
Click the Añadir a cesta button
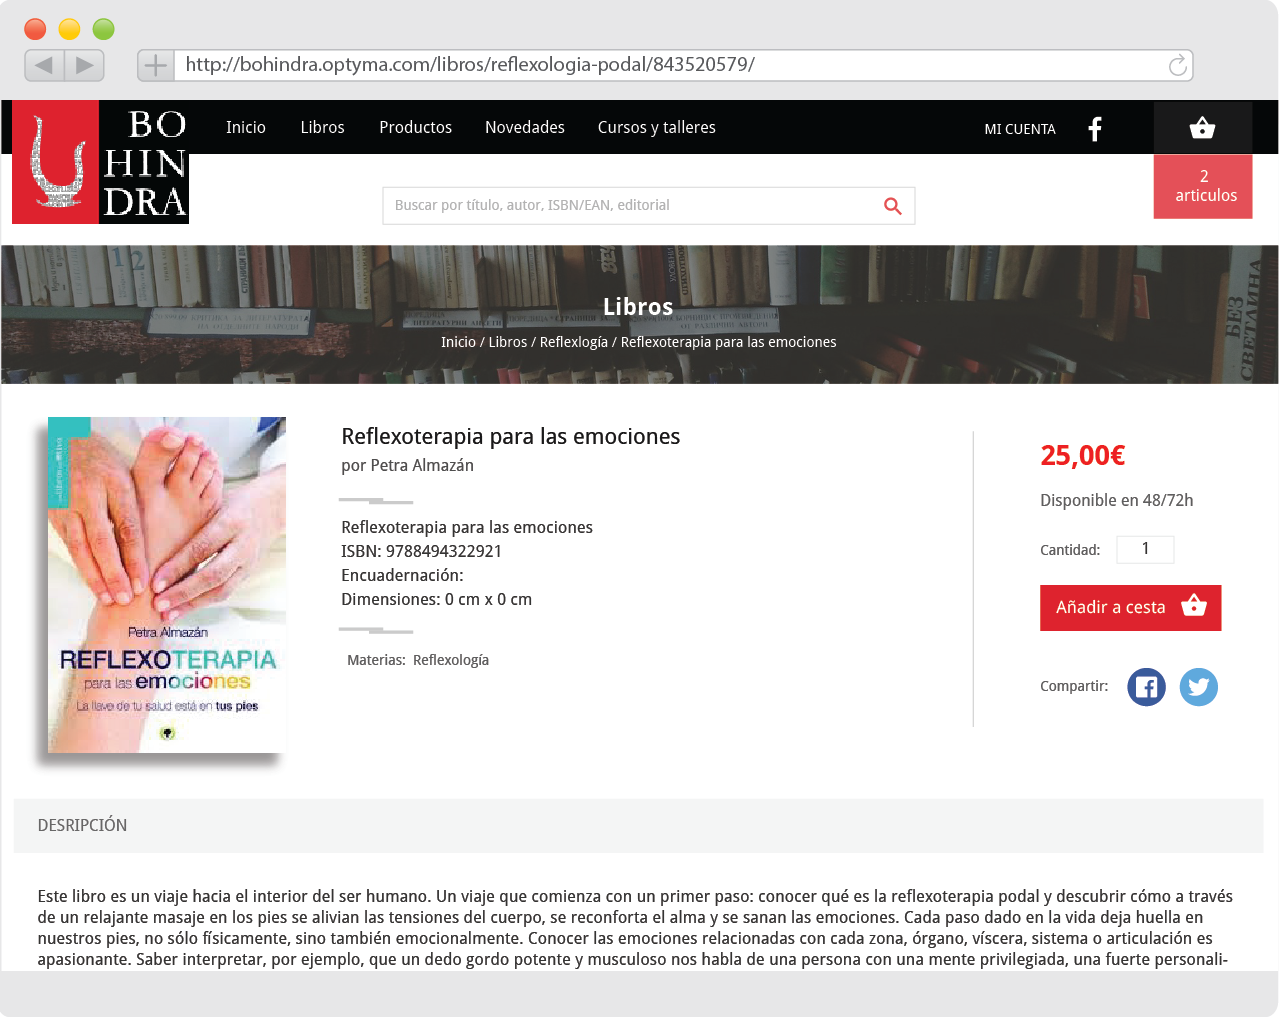pos(1130,608)
